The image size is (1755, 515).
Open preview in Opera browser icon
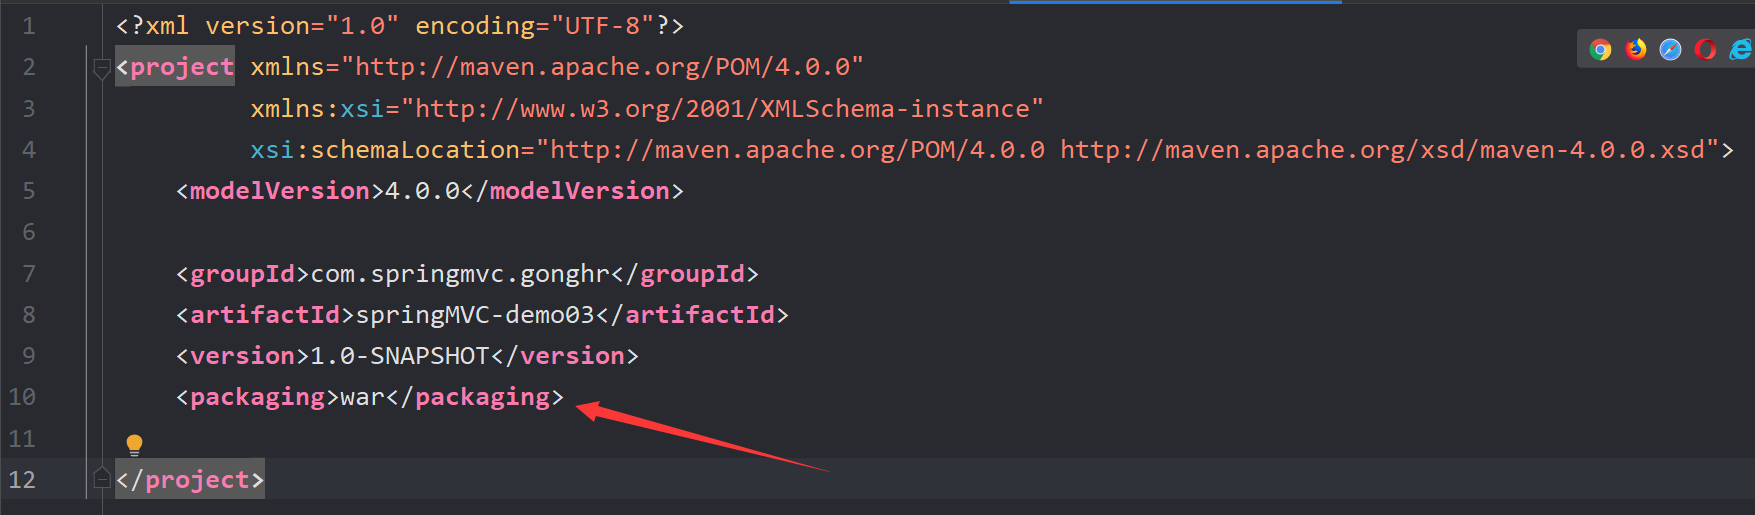point(1706,49)
